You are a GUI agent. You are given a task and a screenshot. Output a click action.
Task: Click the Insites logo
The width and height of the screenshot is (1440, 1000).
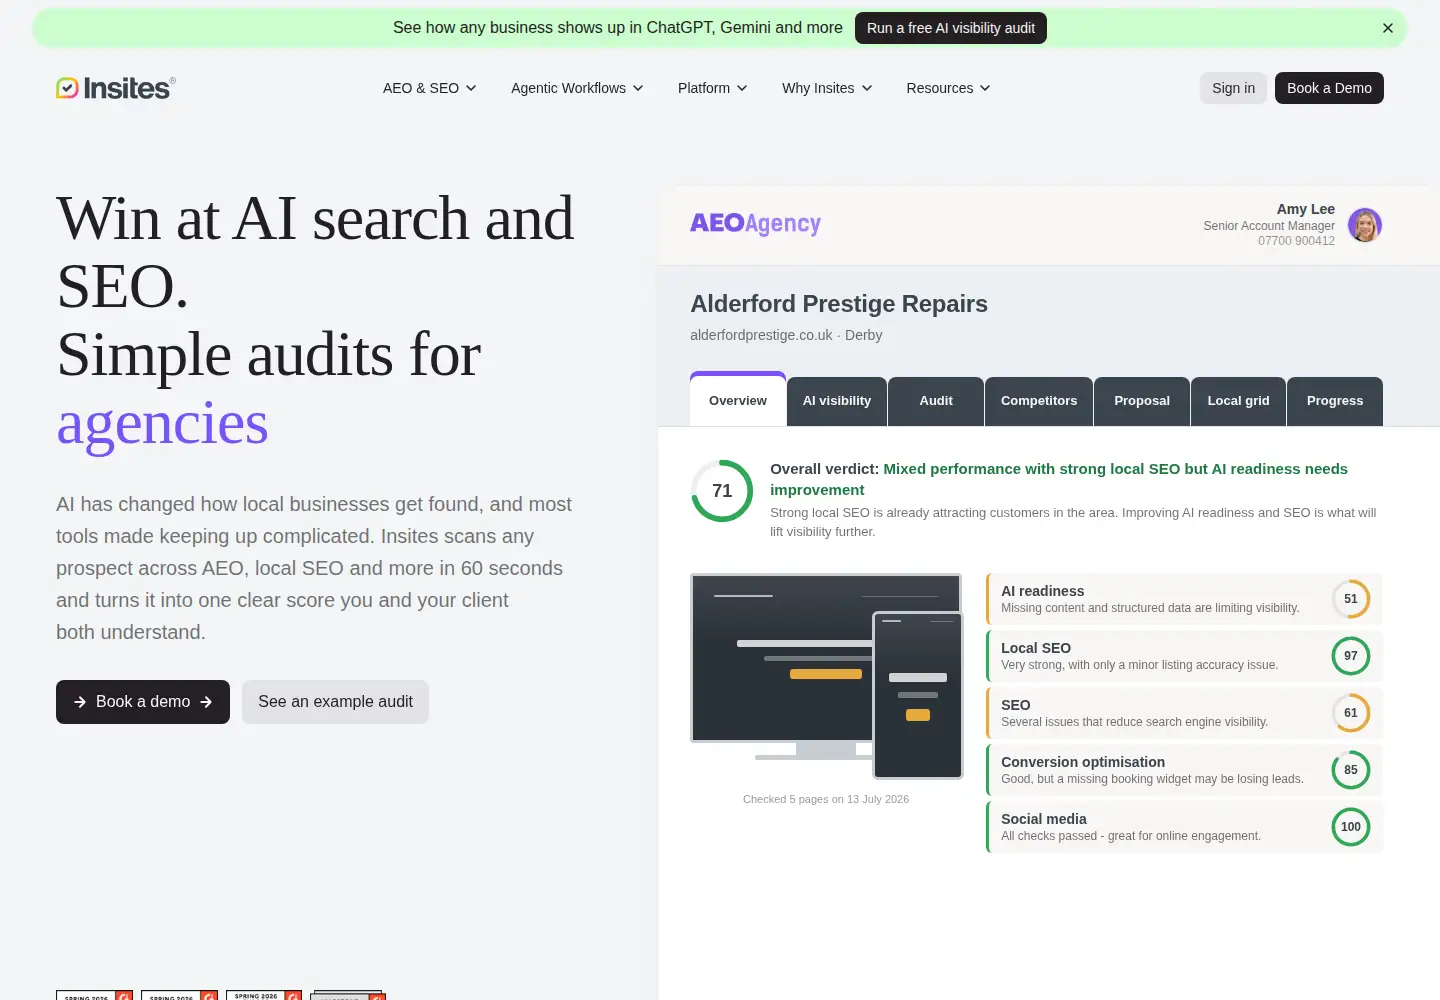click(x=115, y=88)
